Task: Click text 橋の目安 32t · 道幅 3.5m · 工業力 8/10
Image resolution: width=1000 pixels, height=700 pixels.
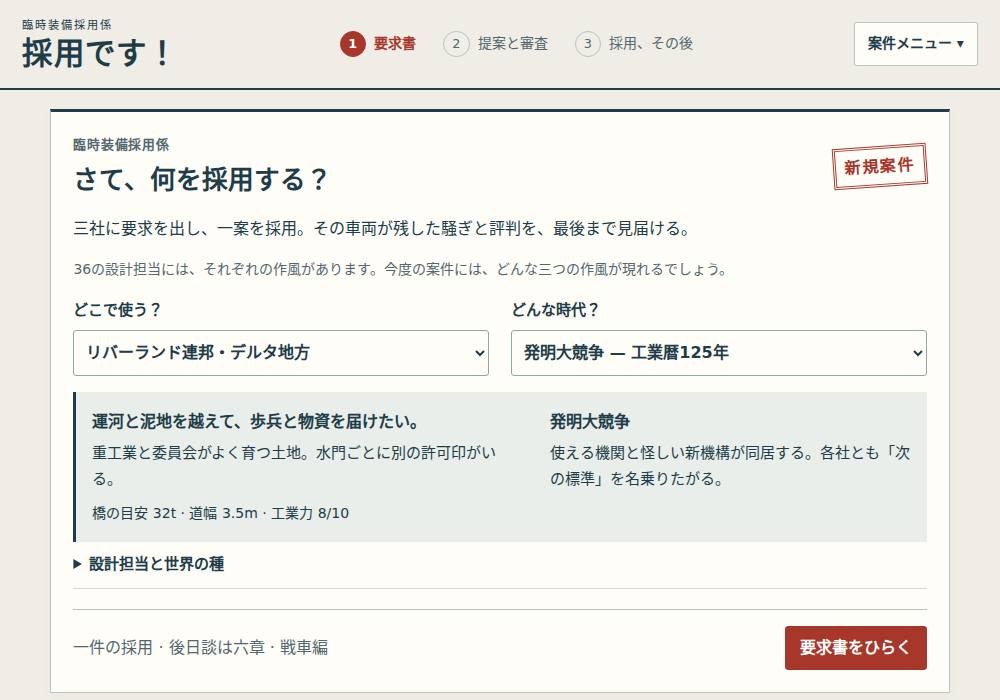Action: 220,513
